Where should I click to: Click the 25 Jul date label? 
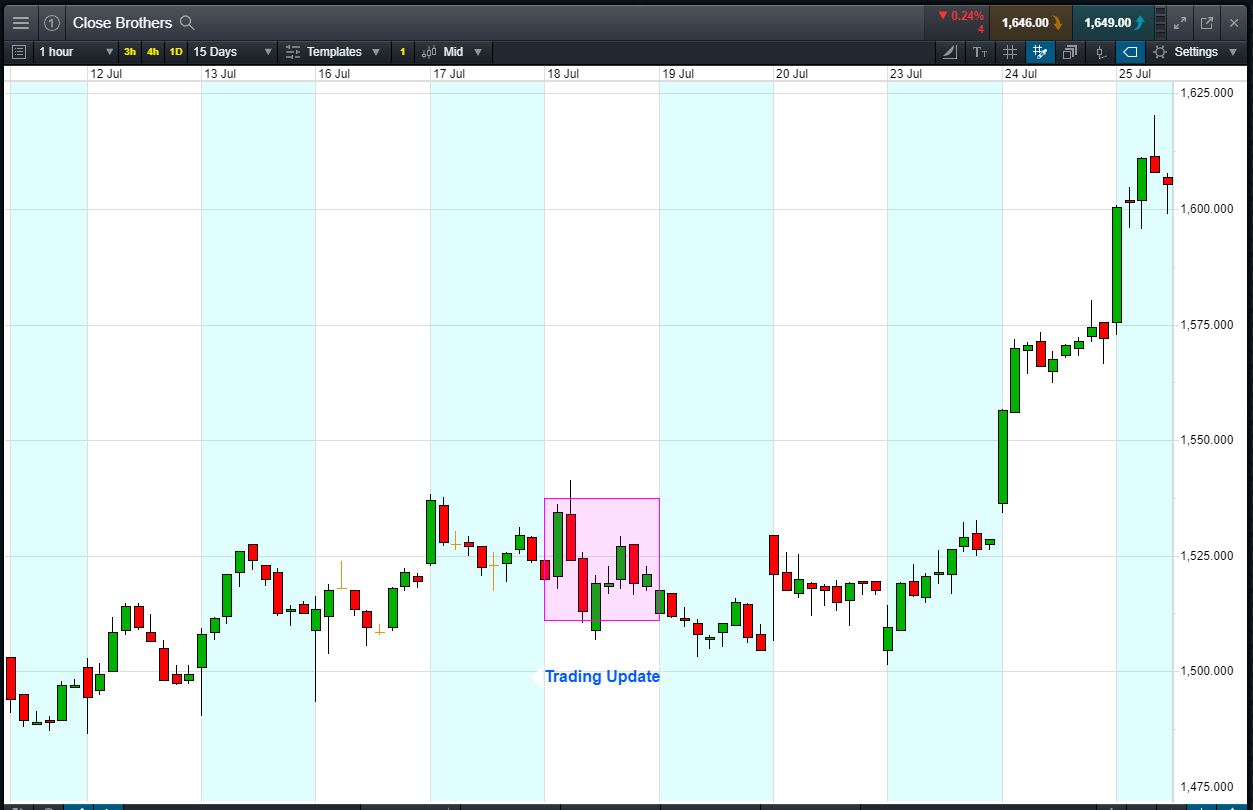pos(1135,74)
